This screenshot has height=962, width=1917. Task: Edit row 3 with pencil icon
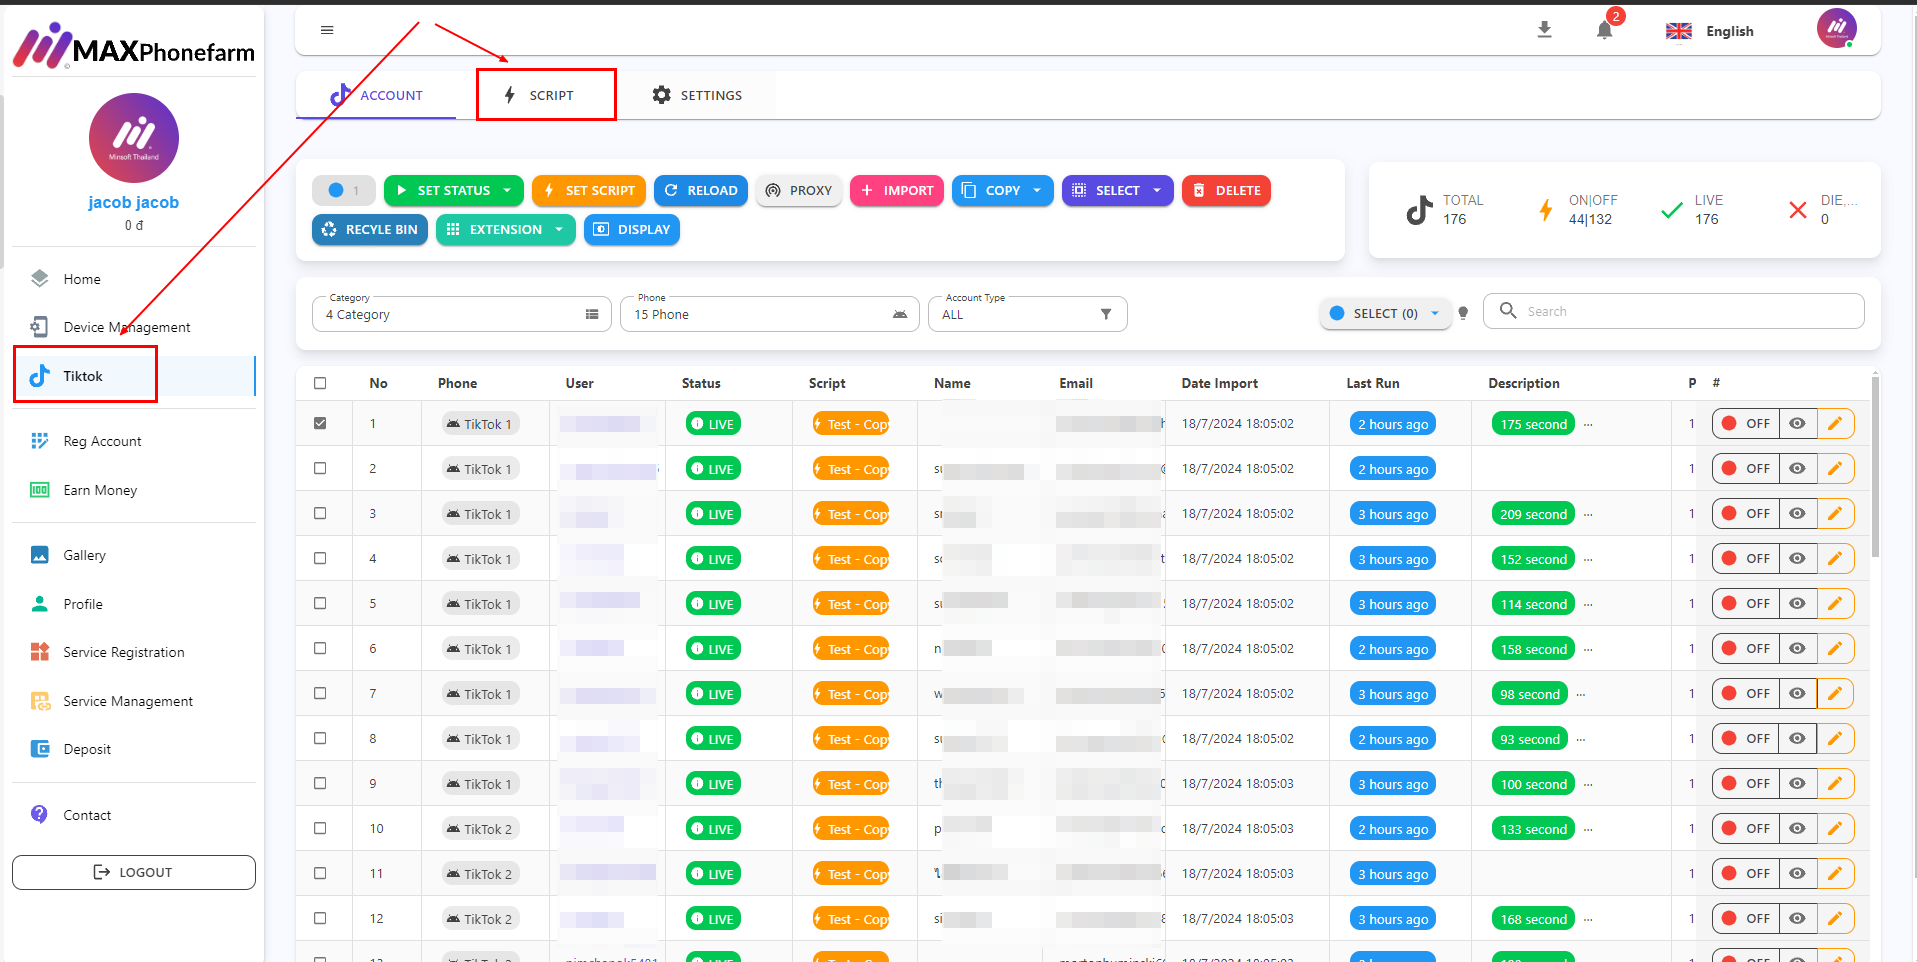(x=1835, y=513)
